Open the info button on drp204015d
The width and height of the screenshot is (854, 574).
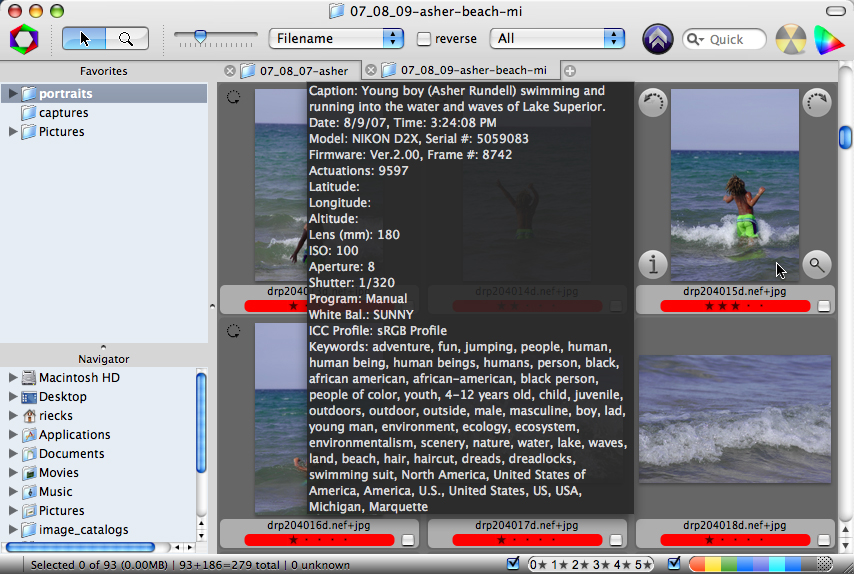pyautogui.click(x=652, y=265)
